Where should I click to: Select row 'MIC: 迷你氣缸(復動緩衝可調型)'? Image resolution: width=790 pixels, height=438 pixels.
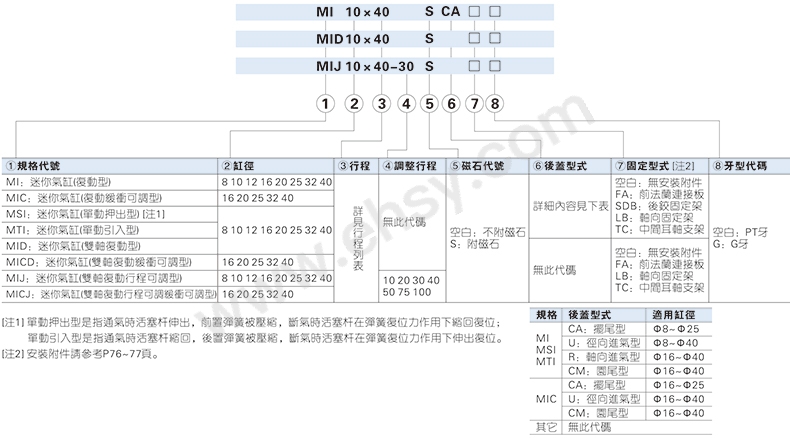click(x=110, y=198)
